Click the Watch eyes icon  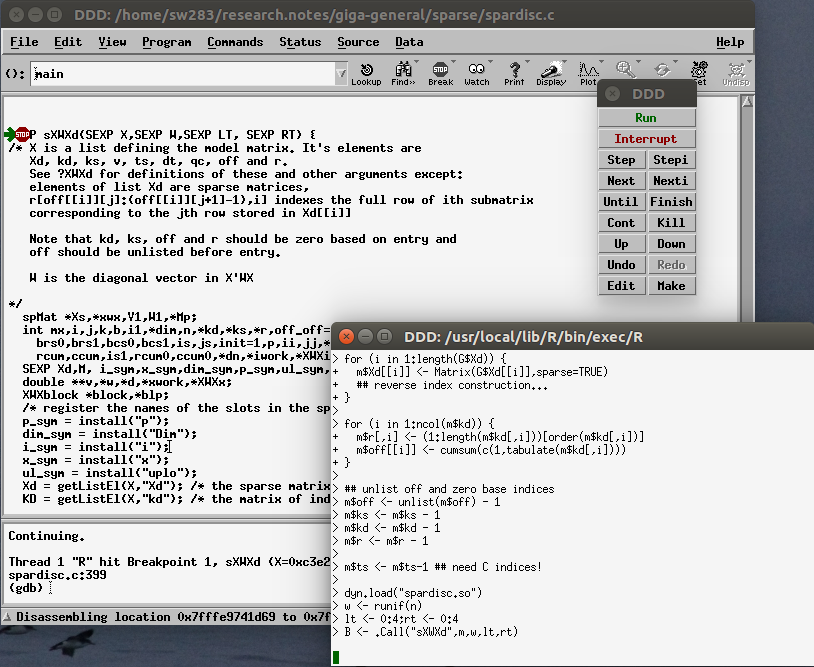coord(477,74)
